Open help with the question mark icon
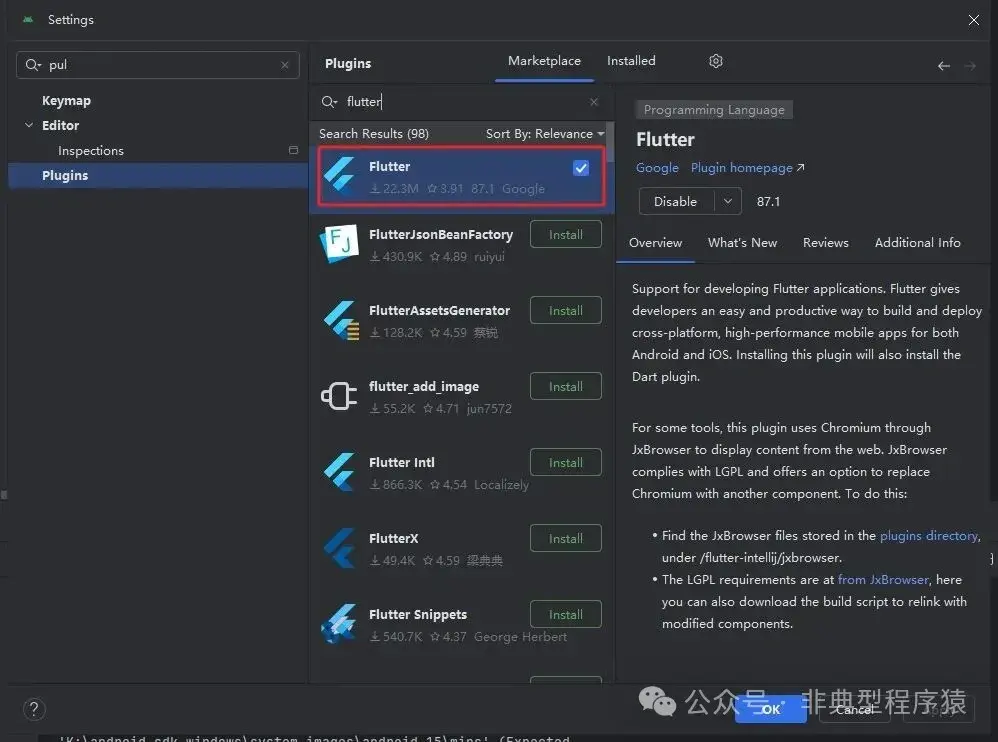 click(x=34, y=709)
